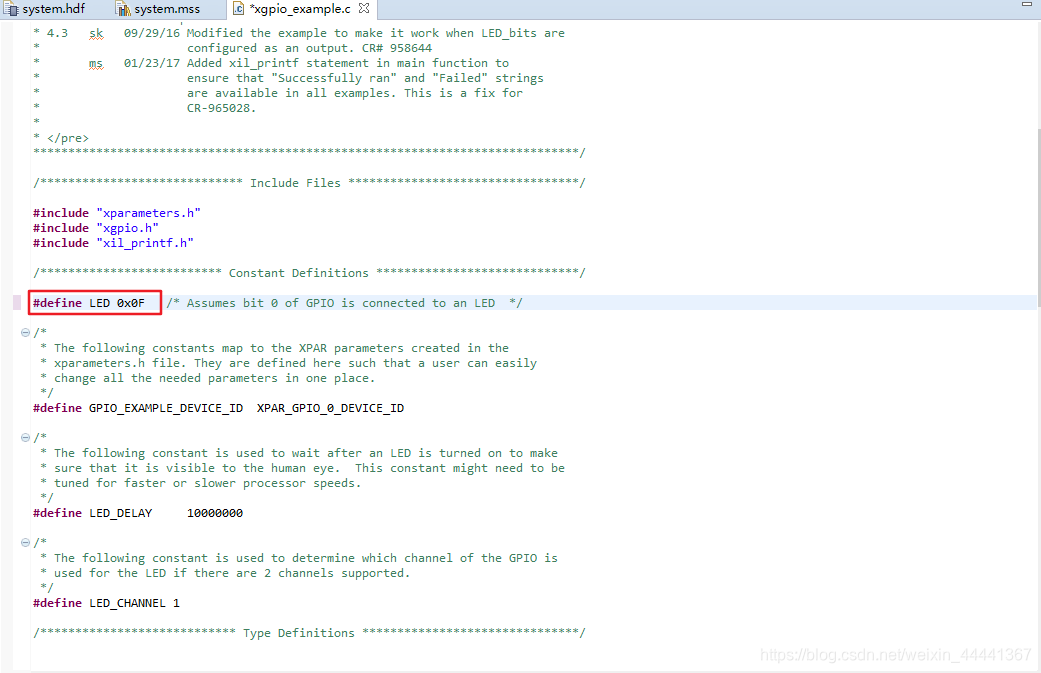The height and width of the screenshot is (673, 1041).
Task: Click the 'Assumes bit 0 of GPIO' comment
Action: (345, 303)
